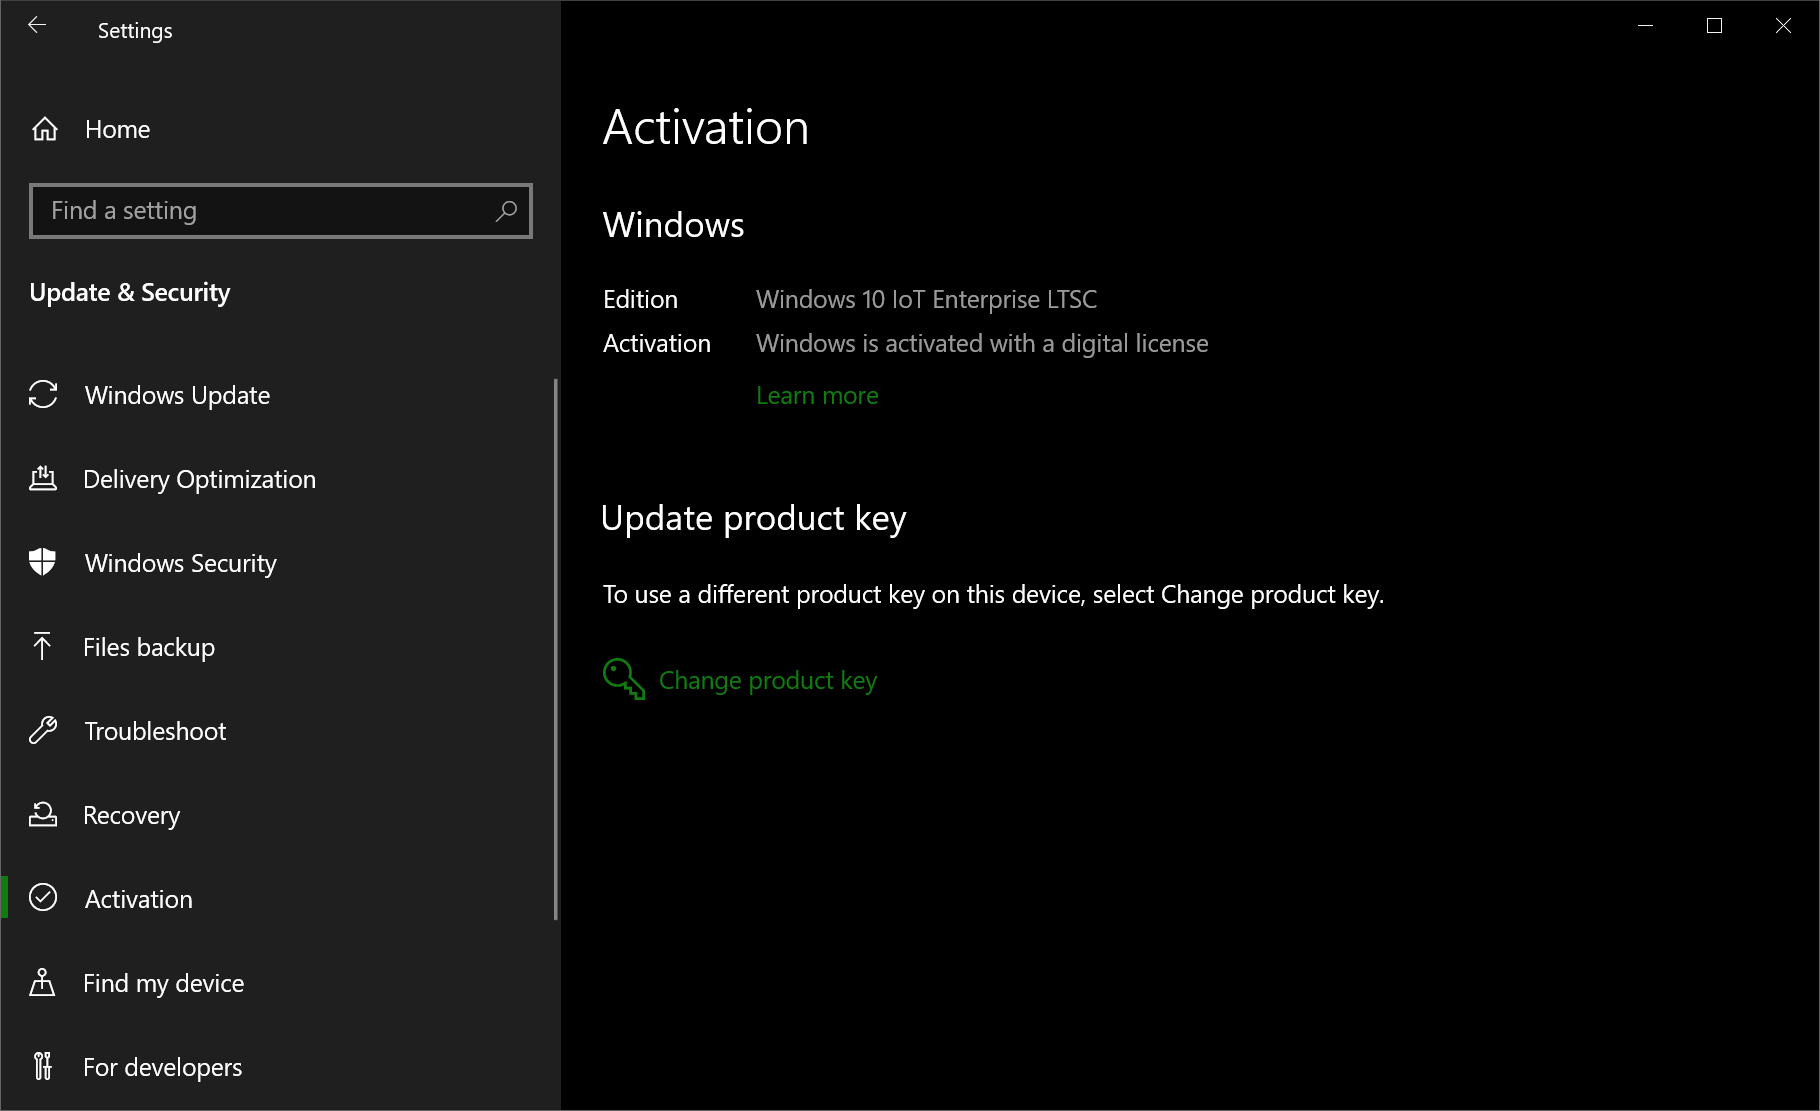Click the For developers tools icon
The width and height of the screenshot is (1820, 1111).
pyautogui.click(x=42, y=1067)
